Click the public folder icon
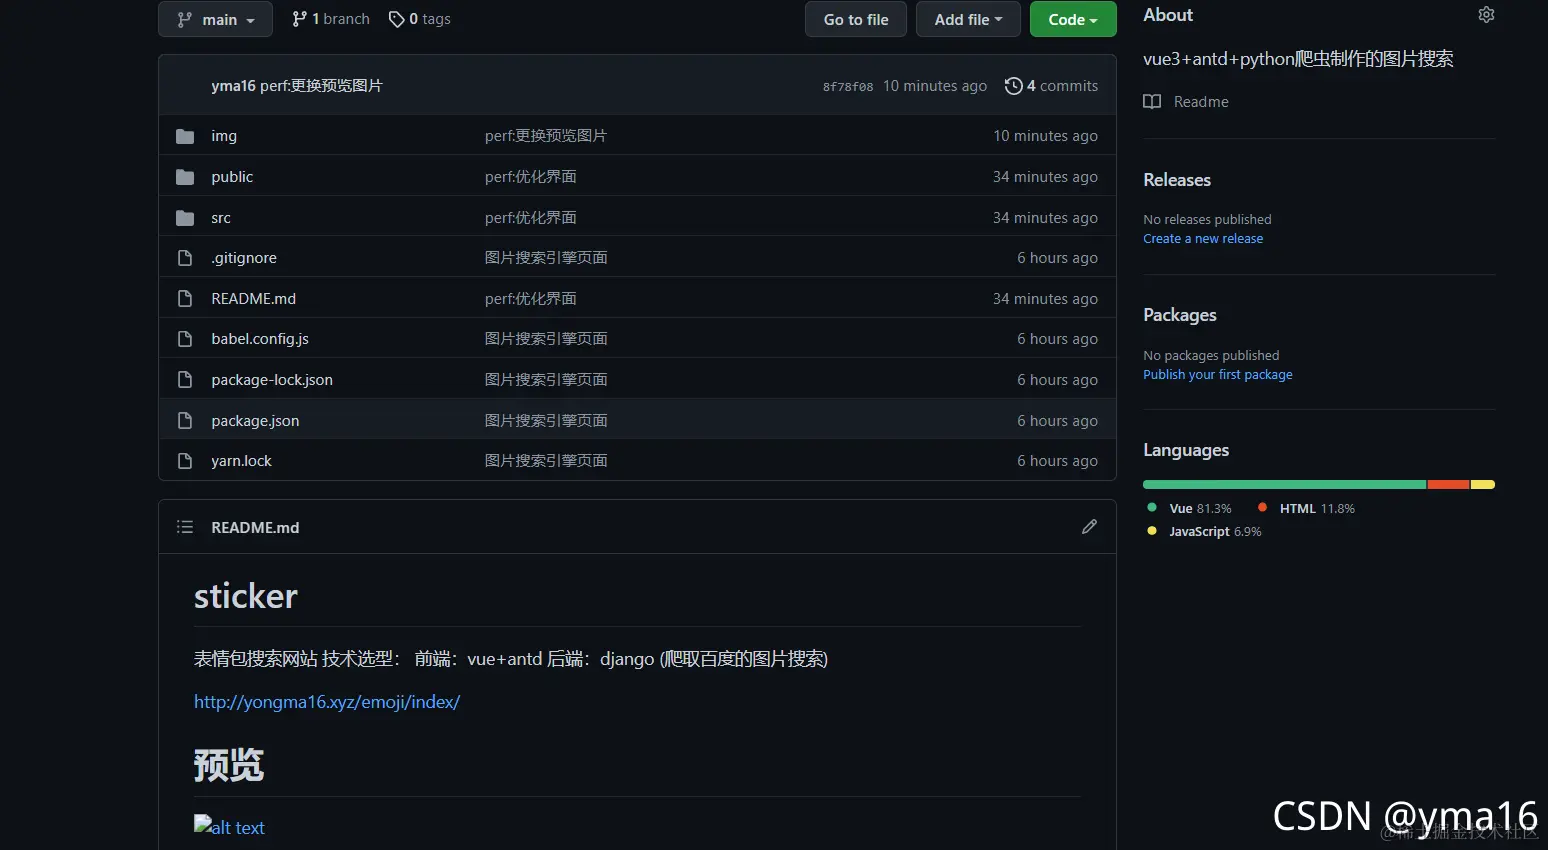Image resolution: width=1548 pixels, height=850 pixels. 185,177
